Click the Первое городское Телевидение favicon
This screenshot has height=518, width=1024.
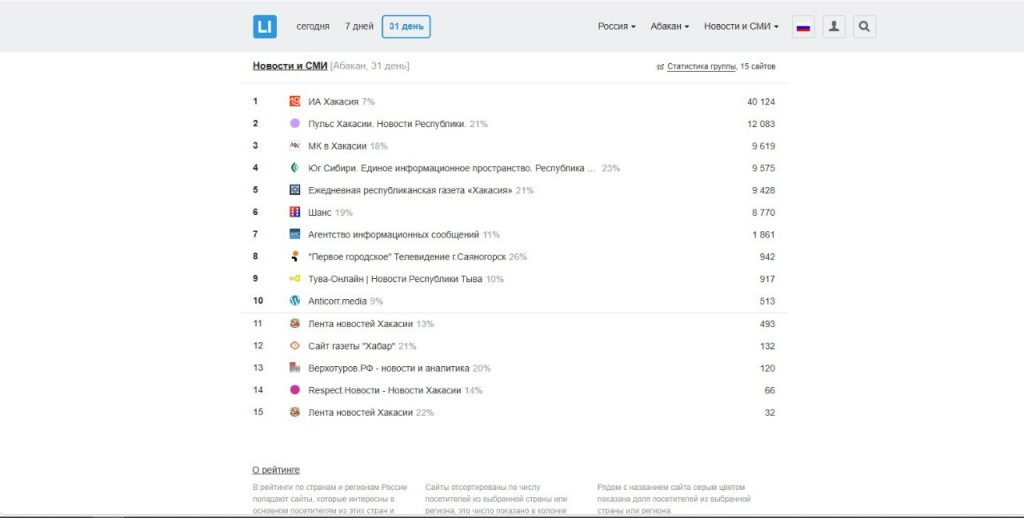295,256
